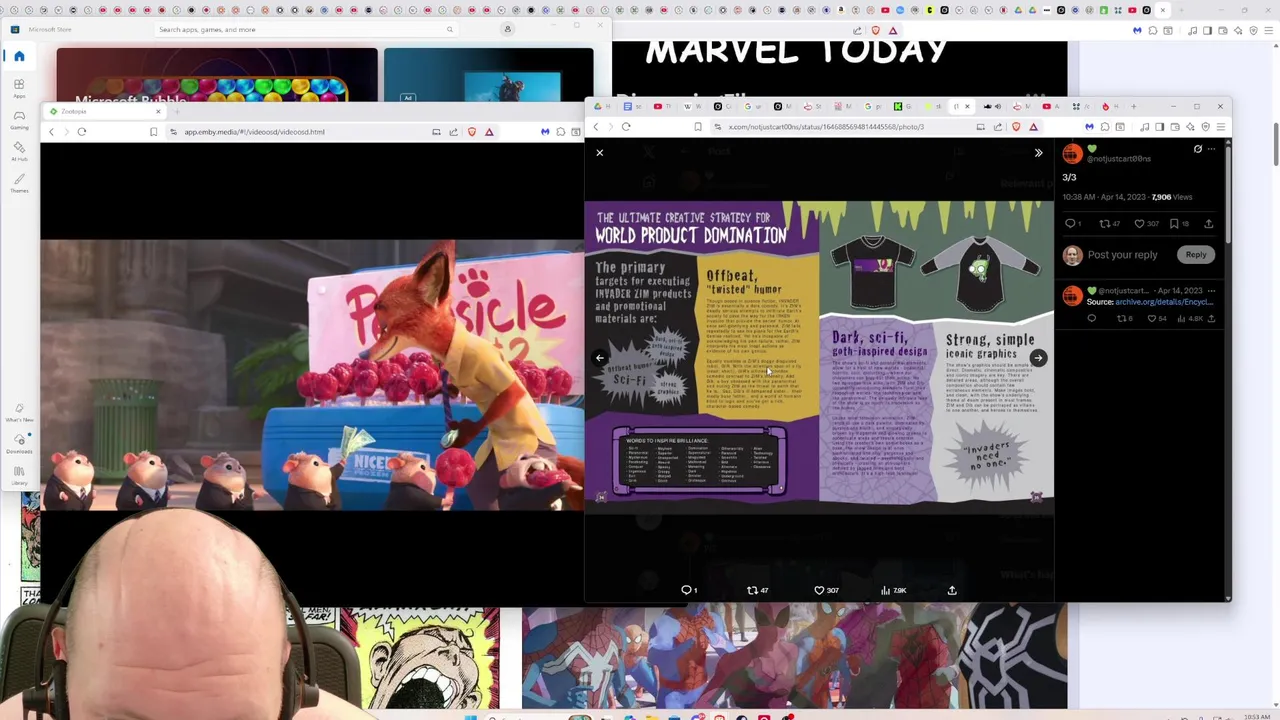Open the archive.org source link
Screen dimensions: 1280x720
click(x=1164, y=302)
